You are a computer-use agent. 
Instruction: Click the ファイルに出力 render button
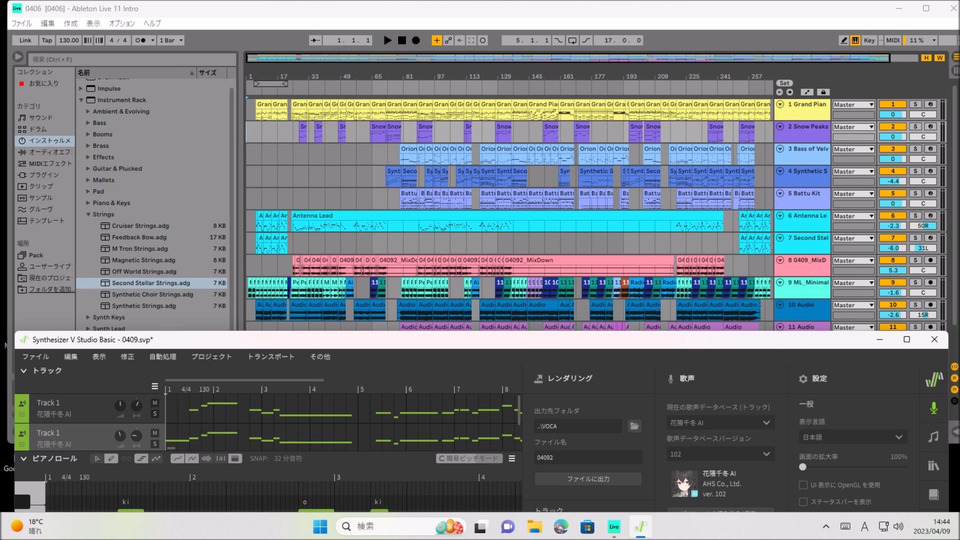(x=588, y=479)
